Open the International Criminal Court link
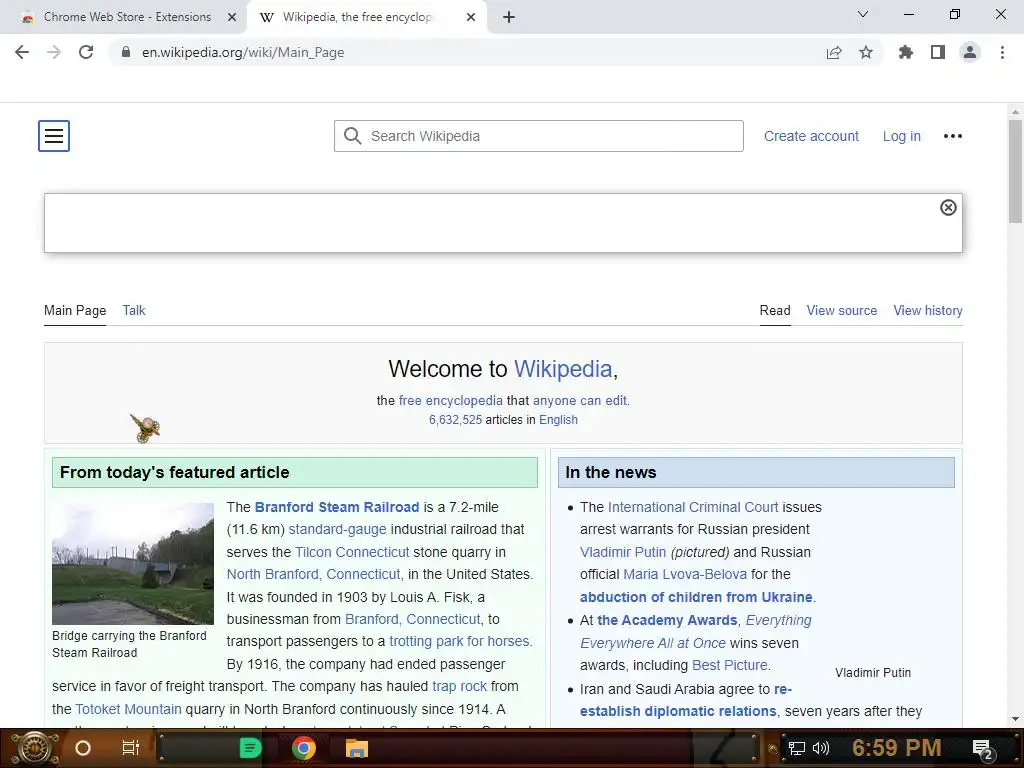The image size is (1024, 768). pos(692,507)
